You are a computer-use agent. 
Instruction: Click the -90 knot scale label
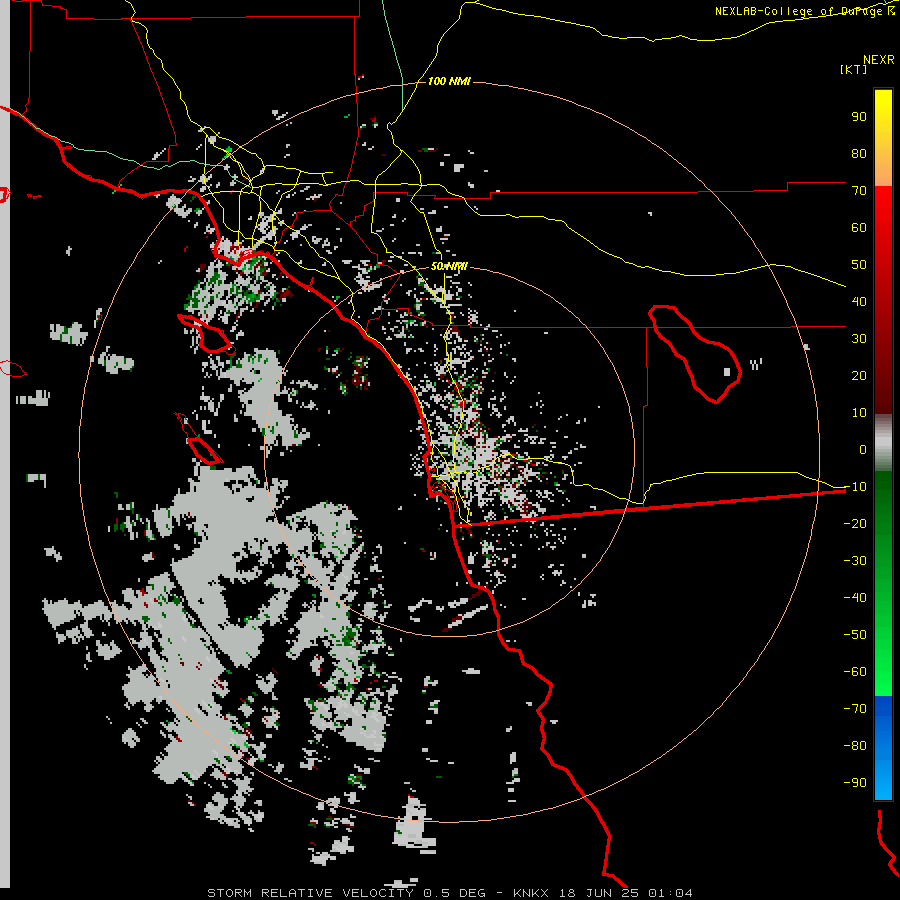pos(855,782)
